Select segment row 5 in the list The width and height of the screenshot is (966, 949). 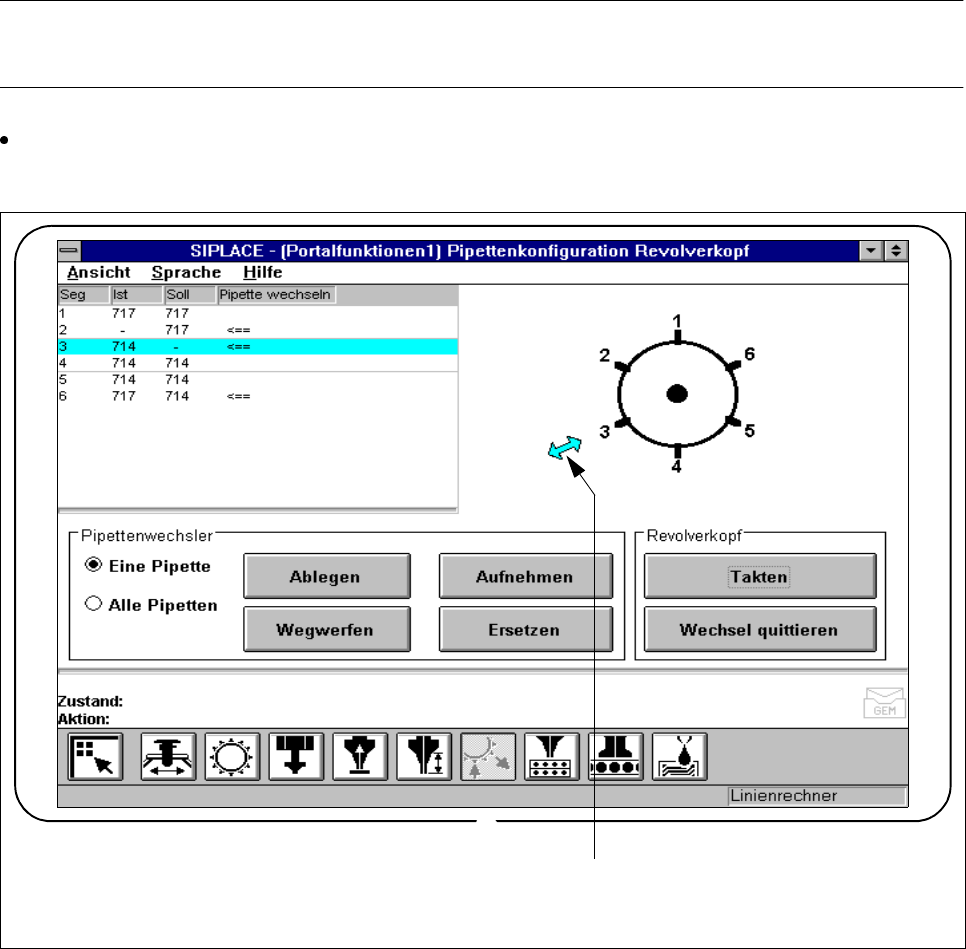tap(258, 380)
